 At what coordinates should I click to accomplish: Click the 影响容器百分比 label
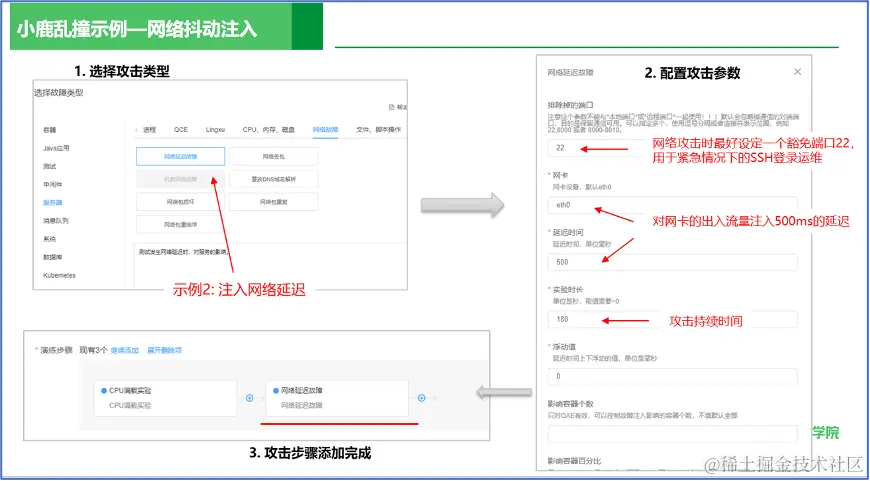pyautogui.click(x=574, y=461)
